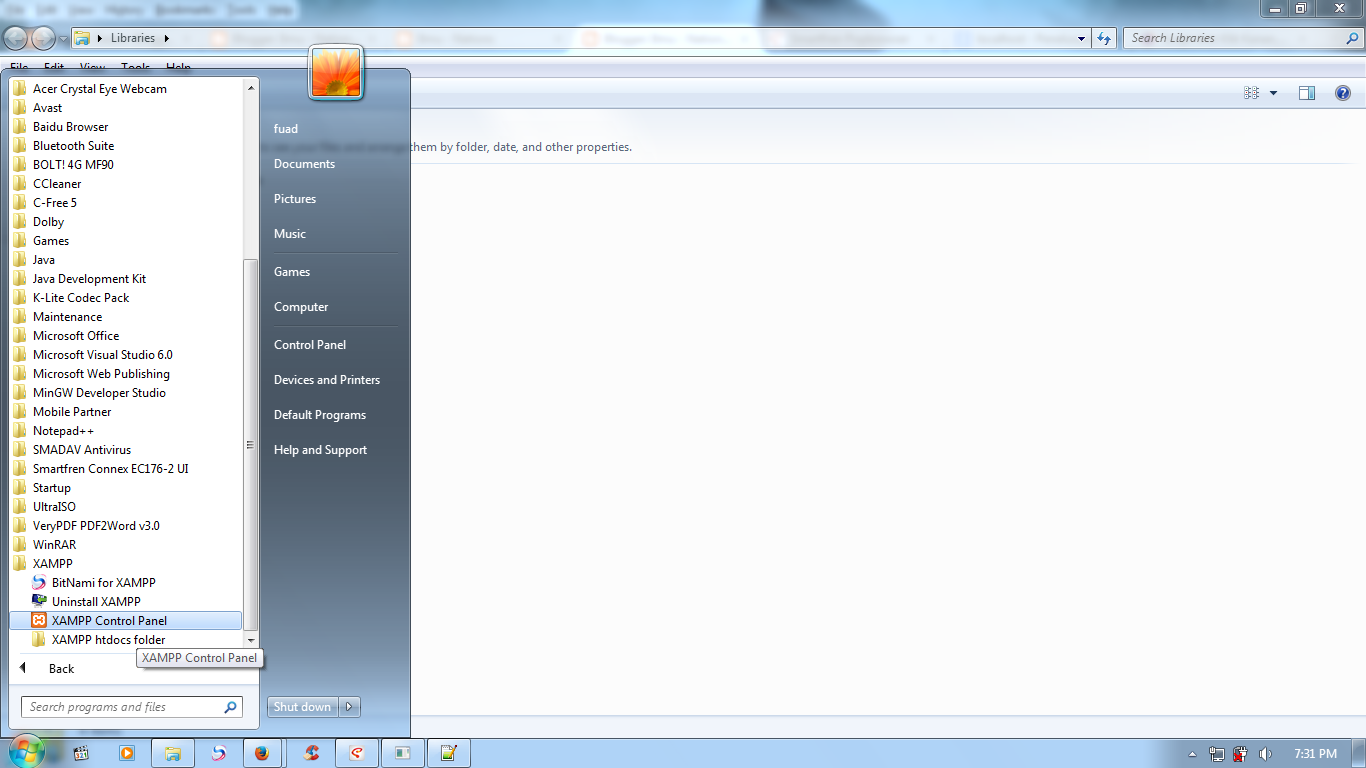Expand the Shut down options arrow
This screenshot has width=1366, height=768.
point(349,706)
